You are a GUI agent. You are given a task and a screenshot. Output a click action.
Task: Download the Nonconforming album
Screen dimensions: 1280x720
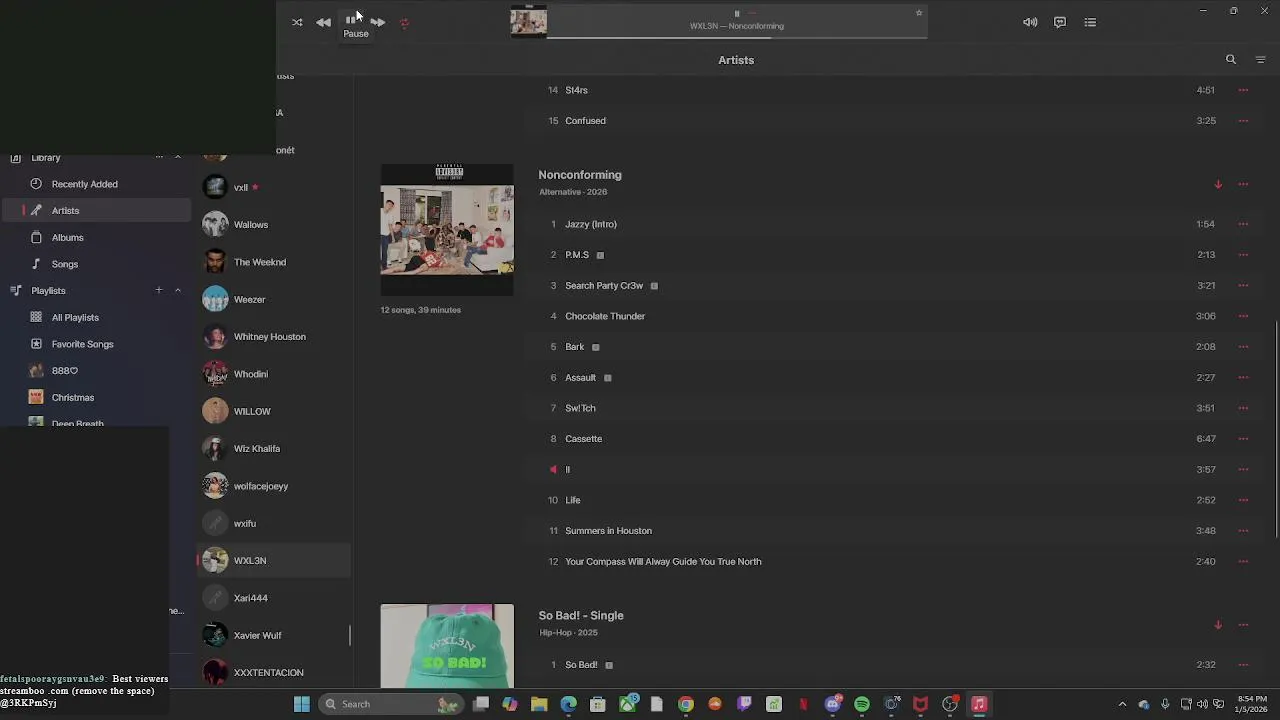(1218, 184)
